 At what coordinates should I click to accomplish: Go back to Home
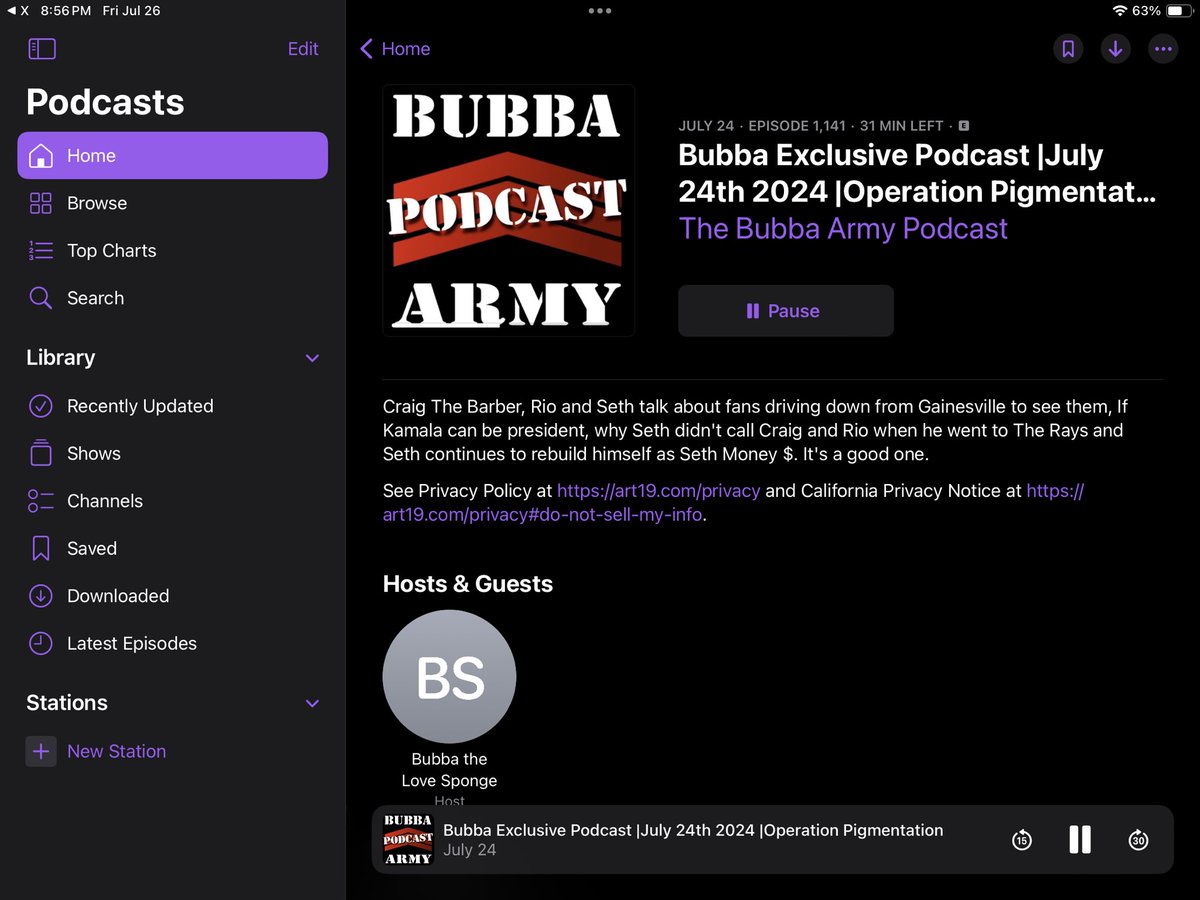tap(395, 49)
